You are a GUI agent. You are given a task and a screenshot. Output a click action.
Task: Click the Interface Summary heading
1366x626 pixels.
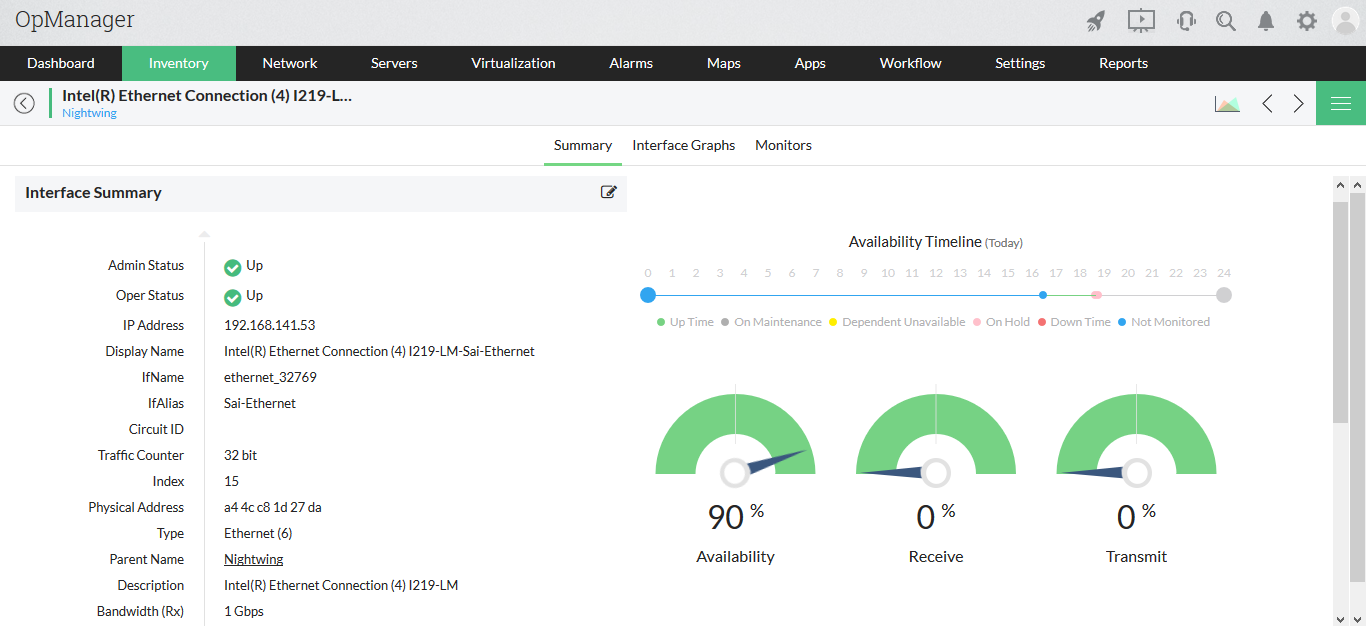point(93,193)
